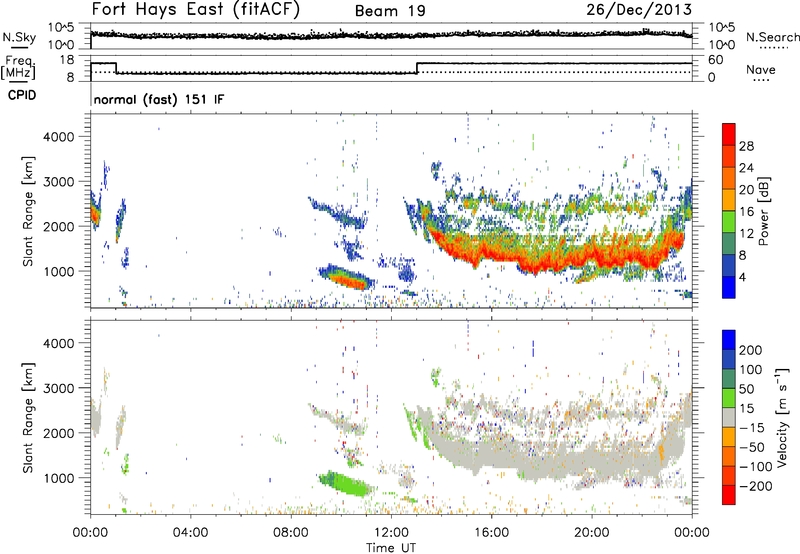Click the '-200' tick on velocity colorbar

pyautogui.click(x=756, y=486)
